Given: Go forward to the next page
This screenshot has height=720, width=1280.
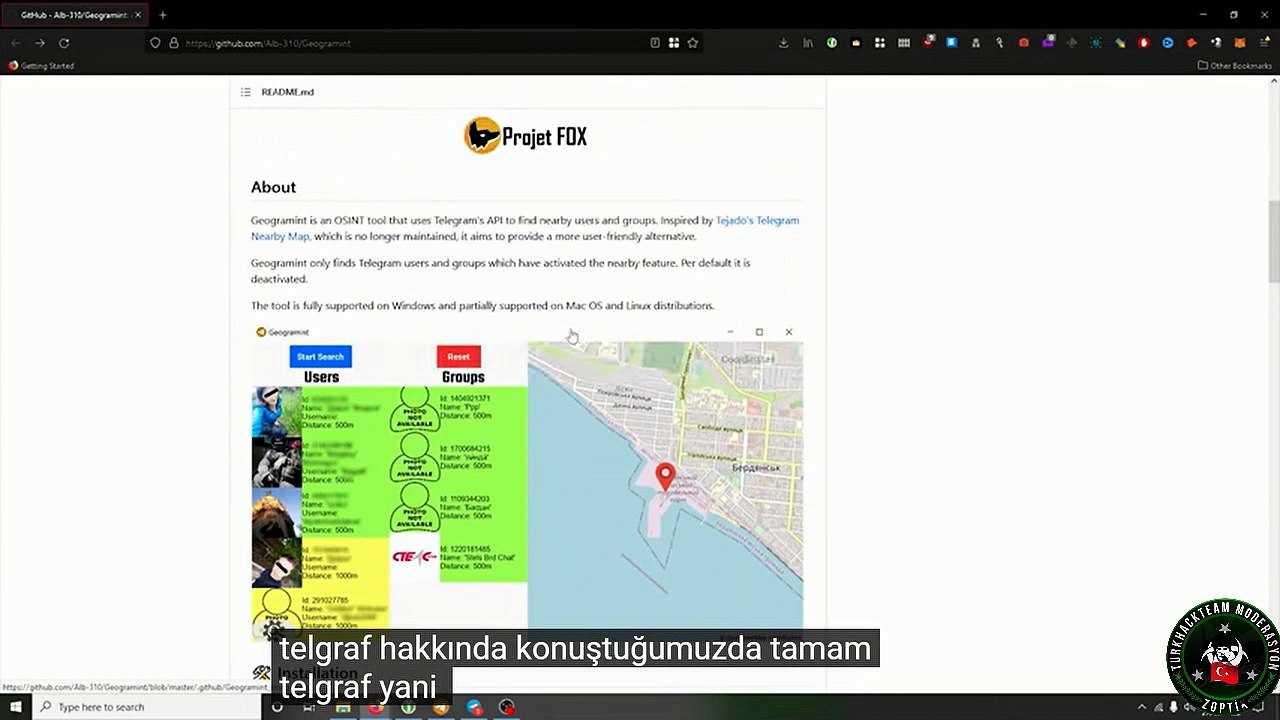Looking at the screenshot, I should pos(40,43).
